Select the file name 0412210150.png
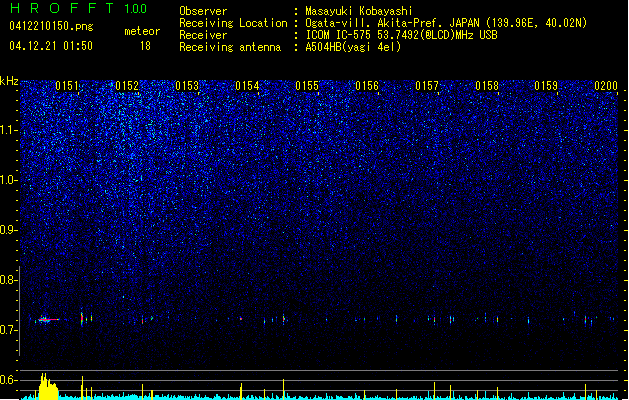Image resolution: width=629 pixels, height=400 pixels. tap(51, 26)
